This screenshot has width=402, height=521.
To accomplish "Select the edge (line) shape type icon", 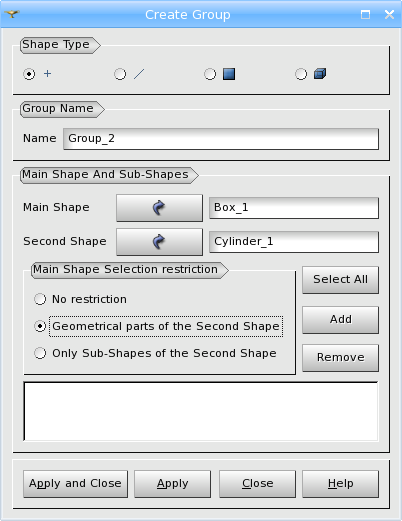I will pos(139,74).
